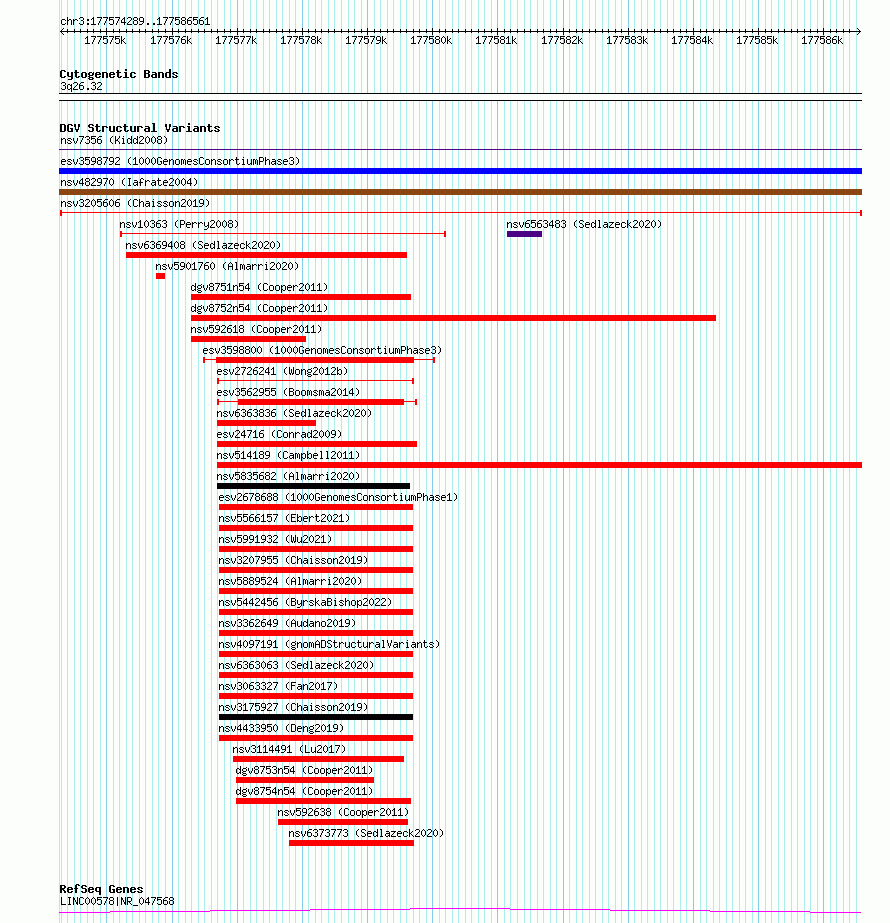Open the nsv6563483 (Sedlazeck2020) label

584,224
